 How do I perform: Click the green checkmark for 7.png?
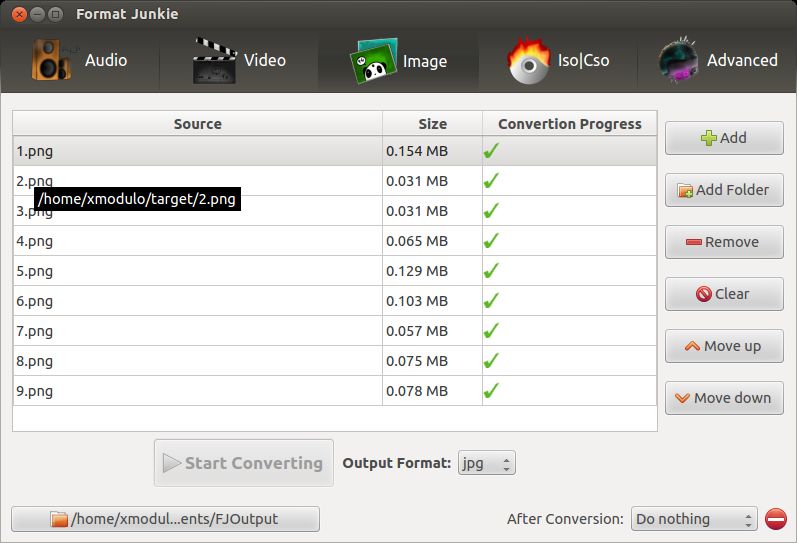(x=491, y=330)
